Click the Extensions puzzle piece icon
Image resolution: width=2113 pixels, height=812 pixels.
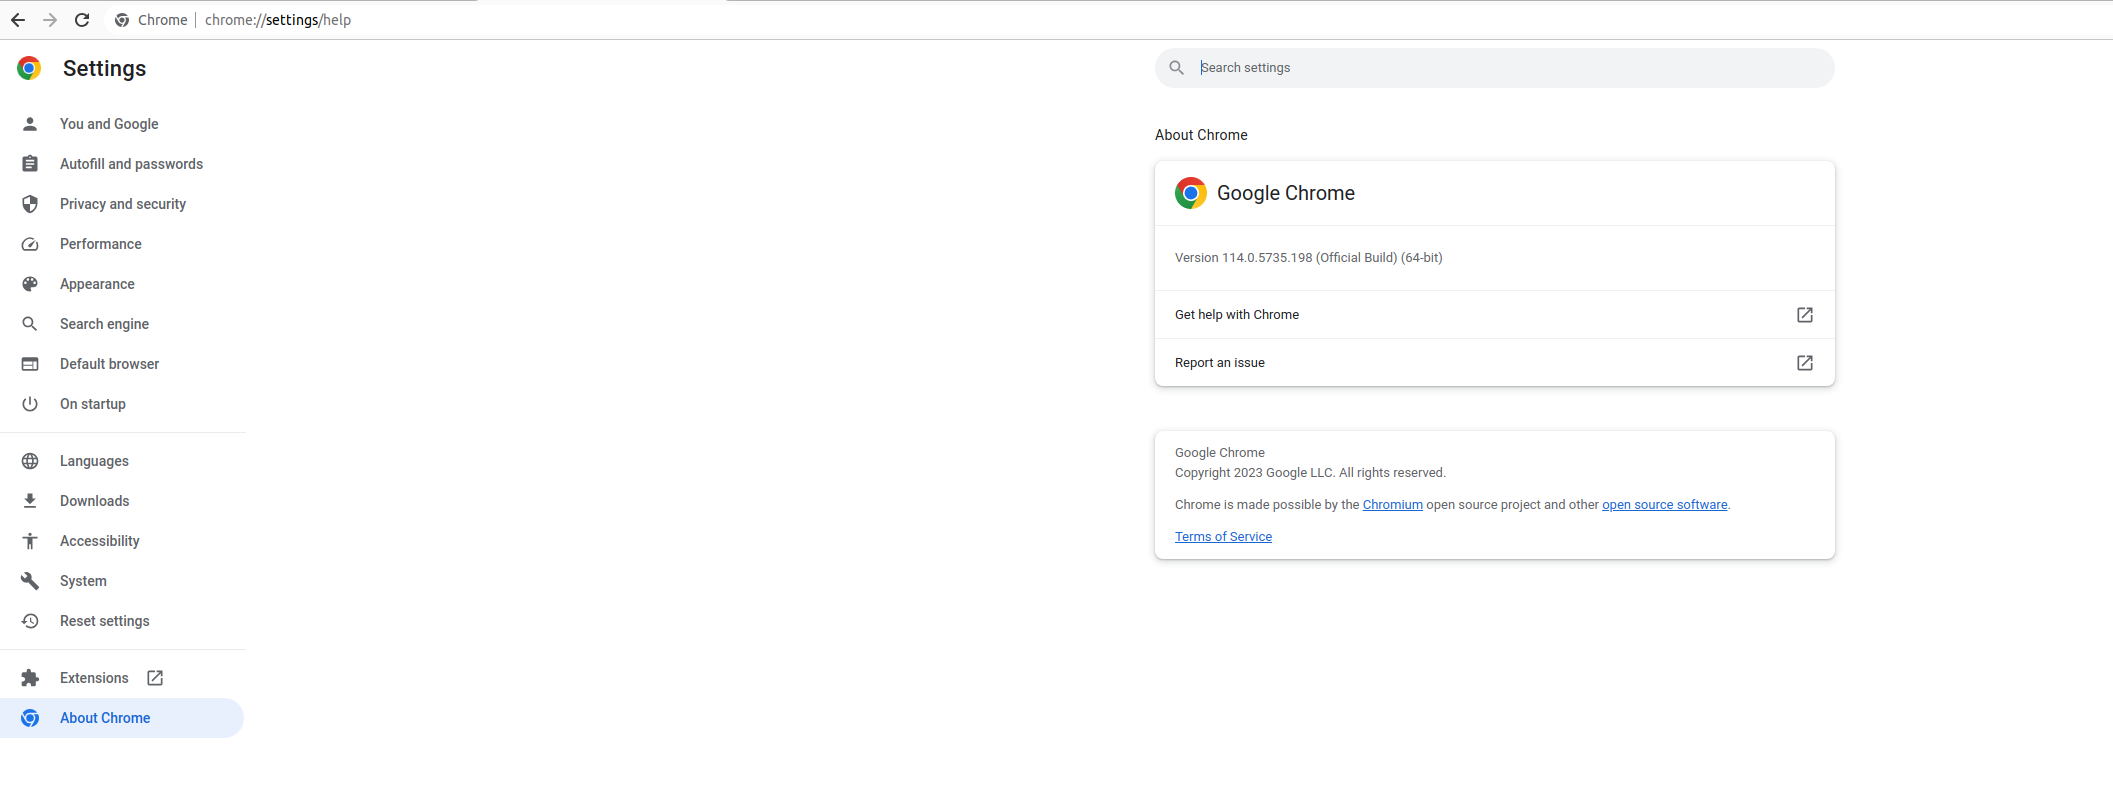pos(30,678)
